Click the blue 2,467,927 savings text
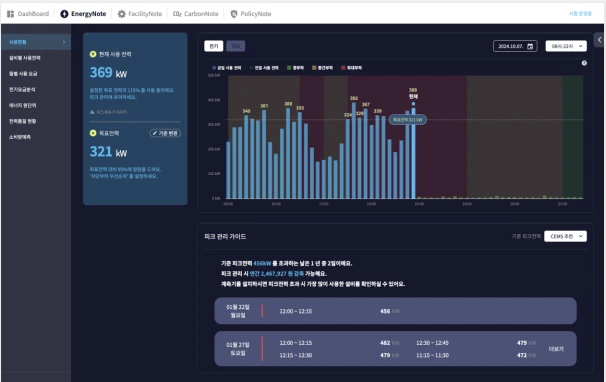The height and width of the screenshot is (382, 606). [x=277, y=273]
